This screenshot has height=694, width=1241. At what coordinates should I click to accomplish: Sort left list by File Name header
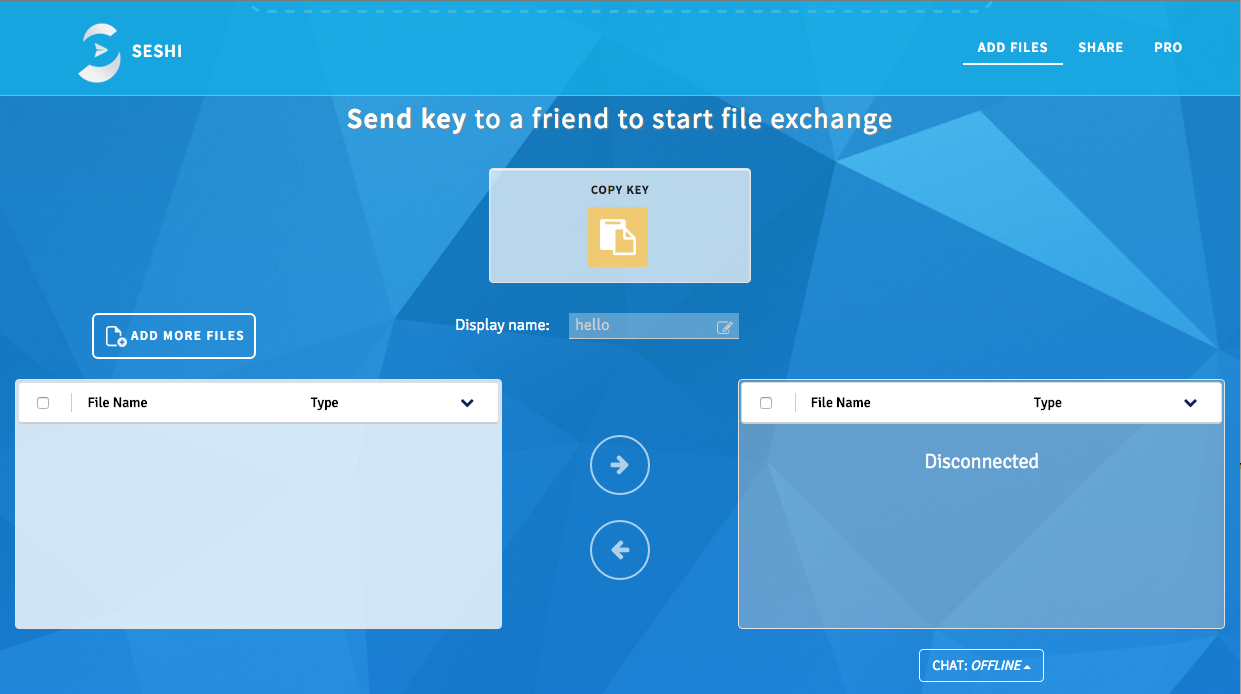117,403
